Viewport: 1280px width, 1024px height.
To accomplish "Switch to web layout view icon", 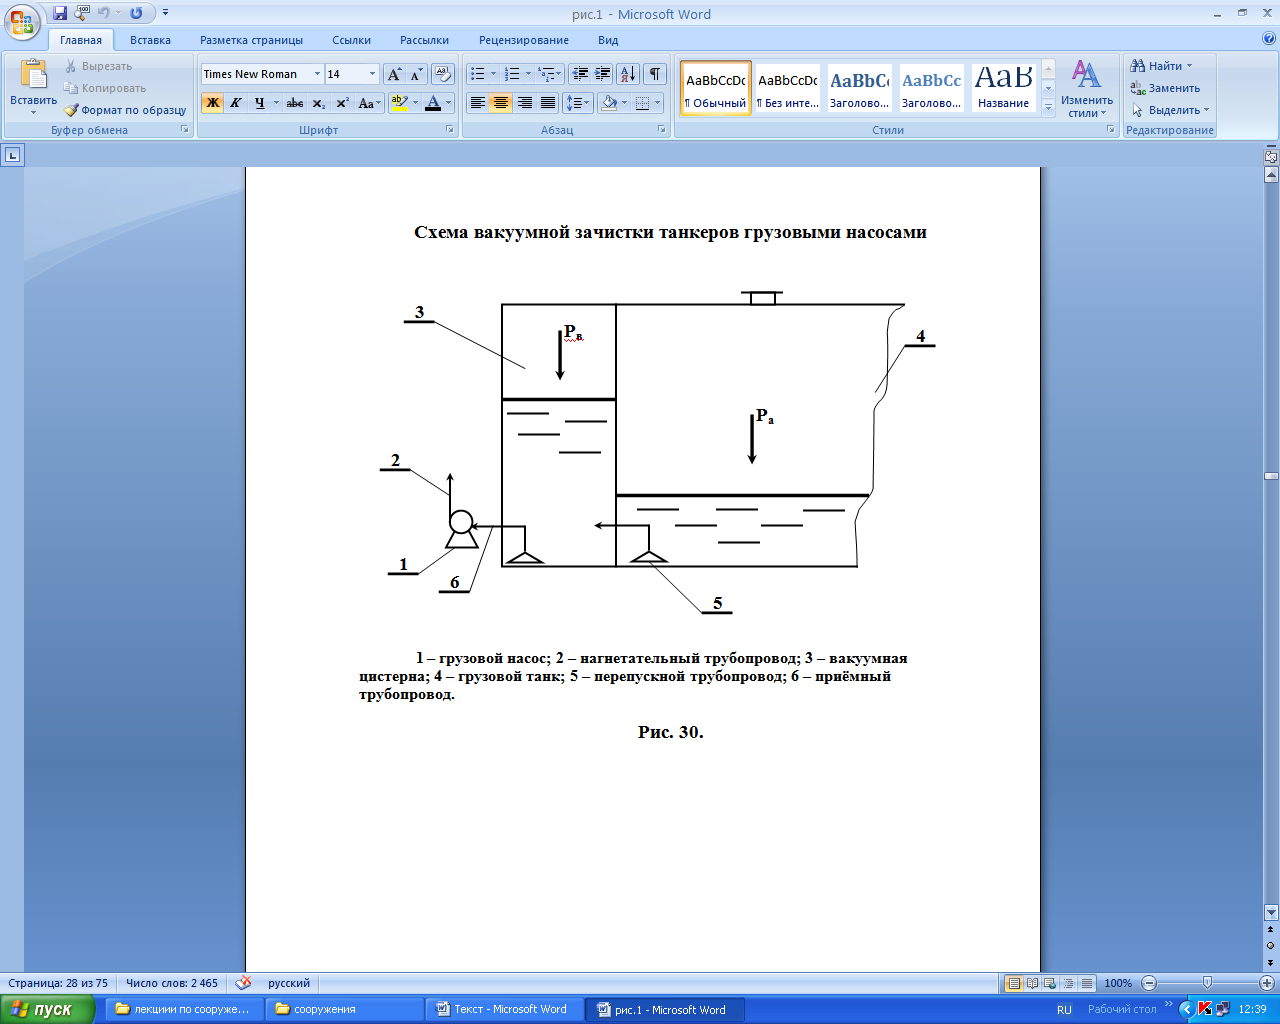I will [1050, 983].
